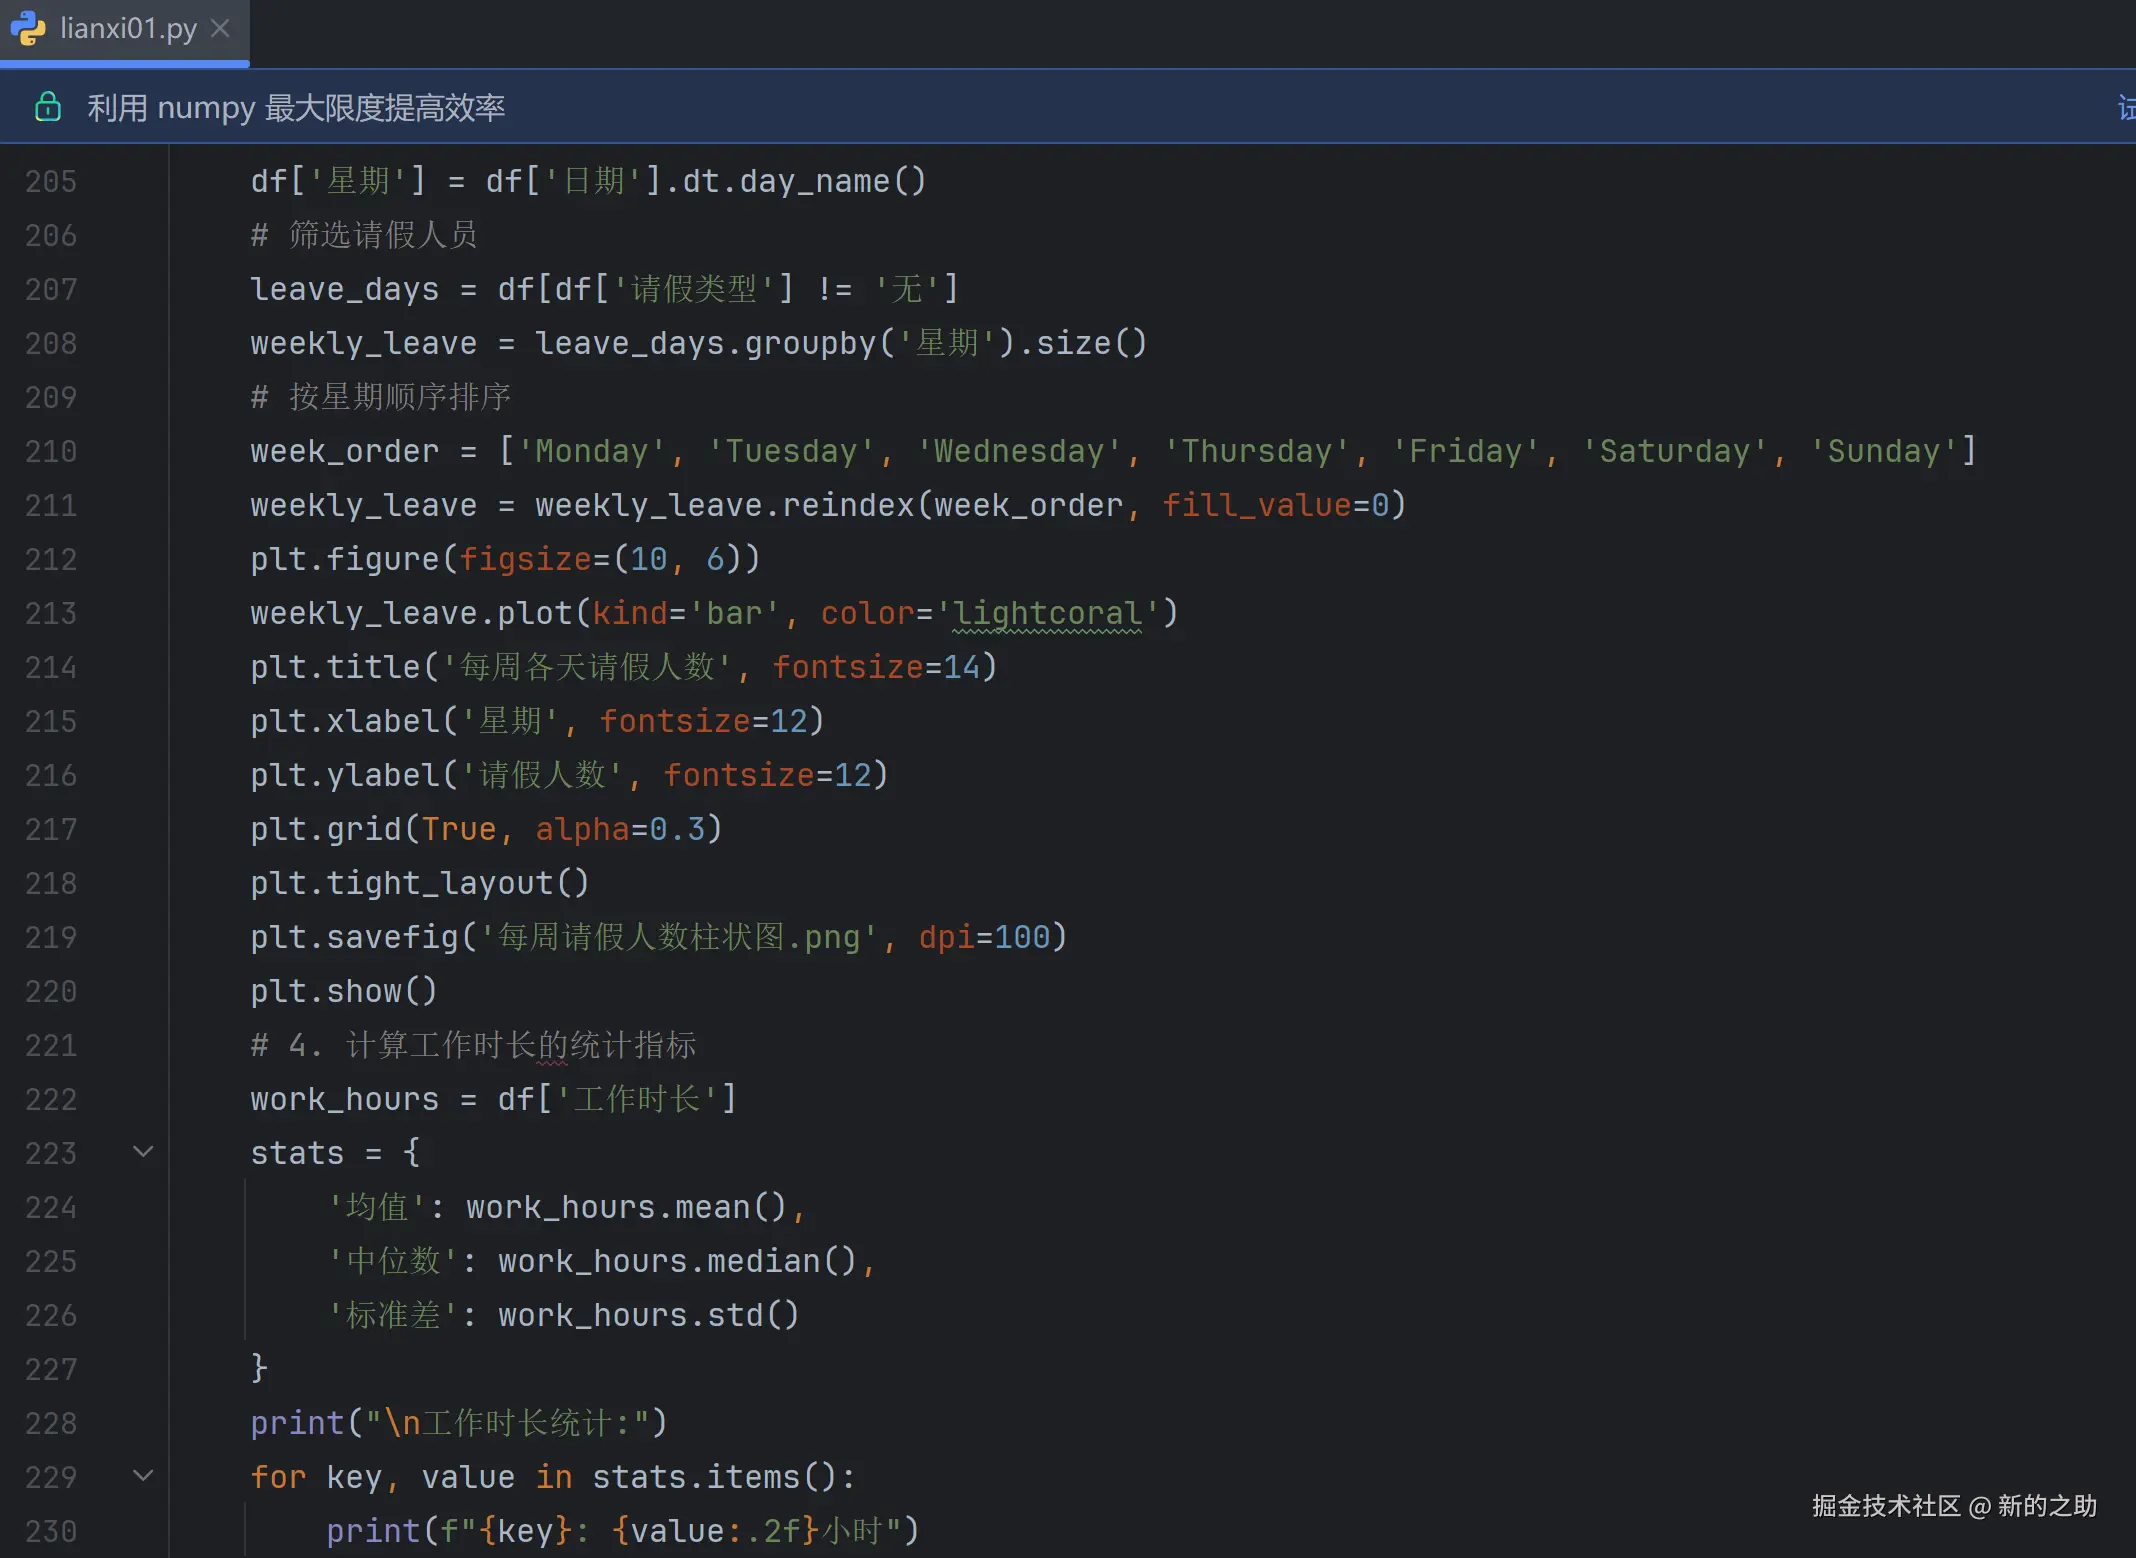
Task: Click line number 219 in gutter
Action: tap(51, 937)
